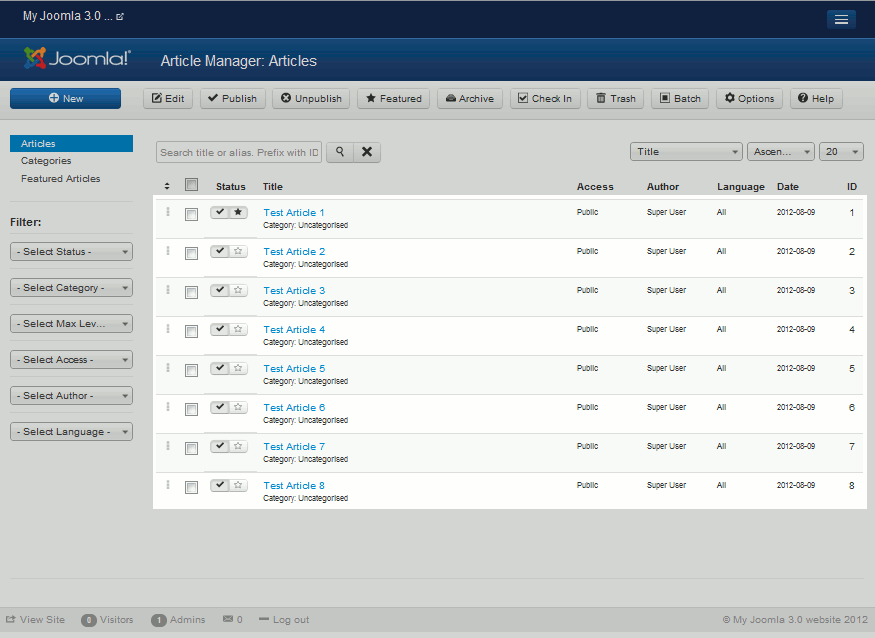Check the box for Test Article 2
This screenshot has height=638, width=875.
[192, 253]
